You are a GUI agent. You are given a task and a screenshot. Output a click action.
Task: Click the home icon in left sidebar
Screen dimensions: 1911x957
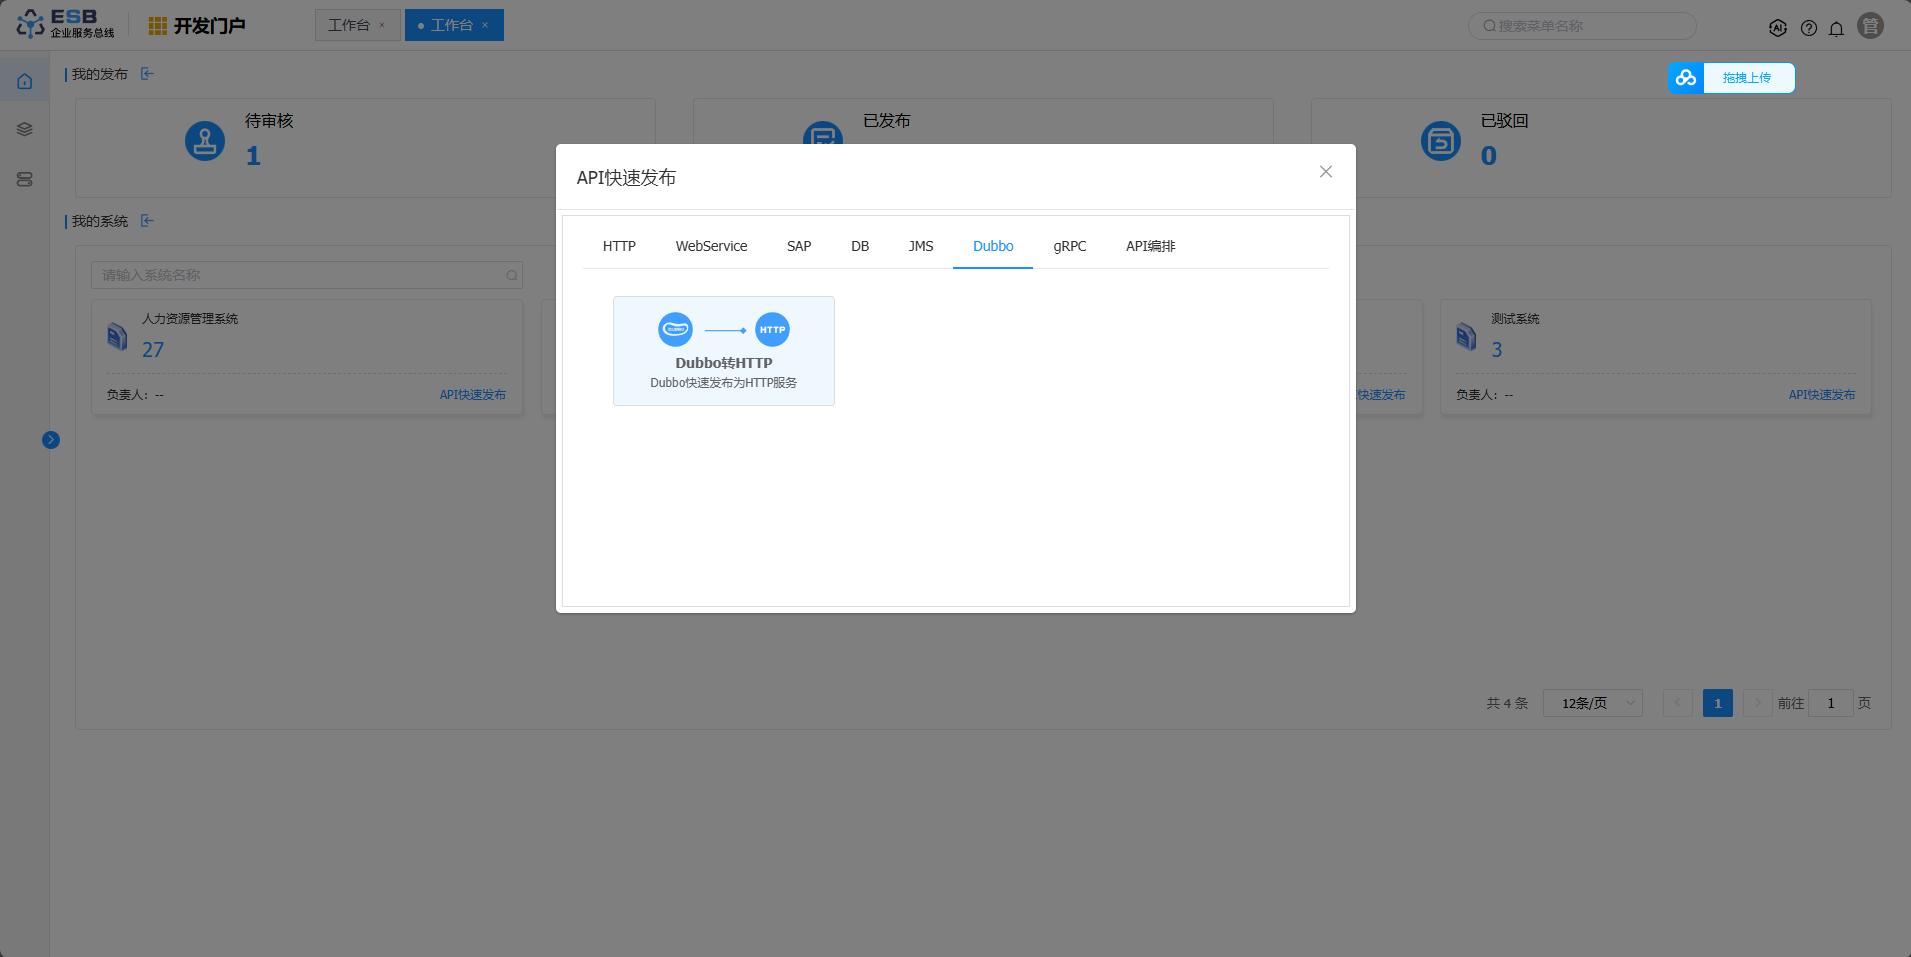(x=25, y=81)
